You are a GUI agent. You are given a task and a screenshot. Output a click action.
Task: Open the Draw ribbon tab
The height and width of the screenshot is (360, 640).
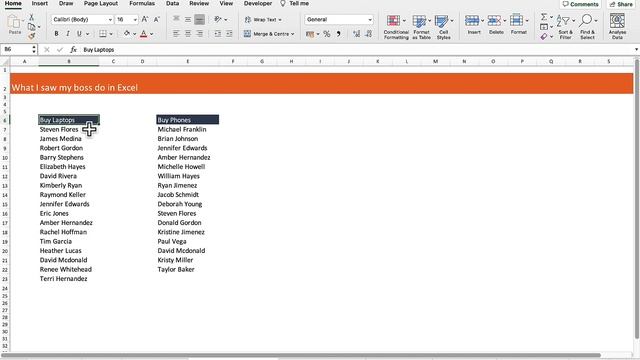click(x=66, y=3)
